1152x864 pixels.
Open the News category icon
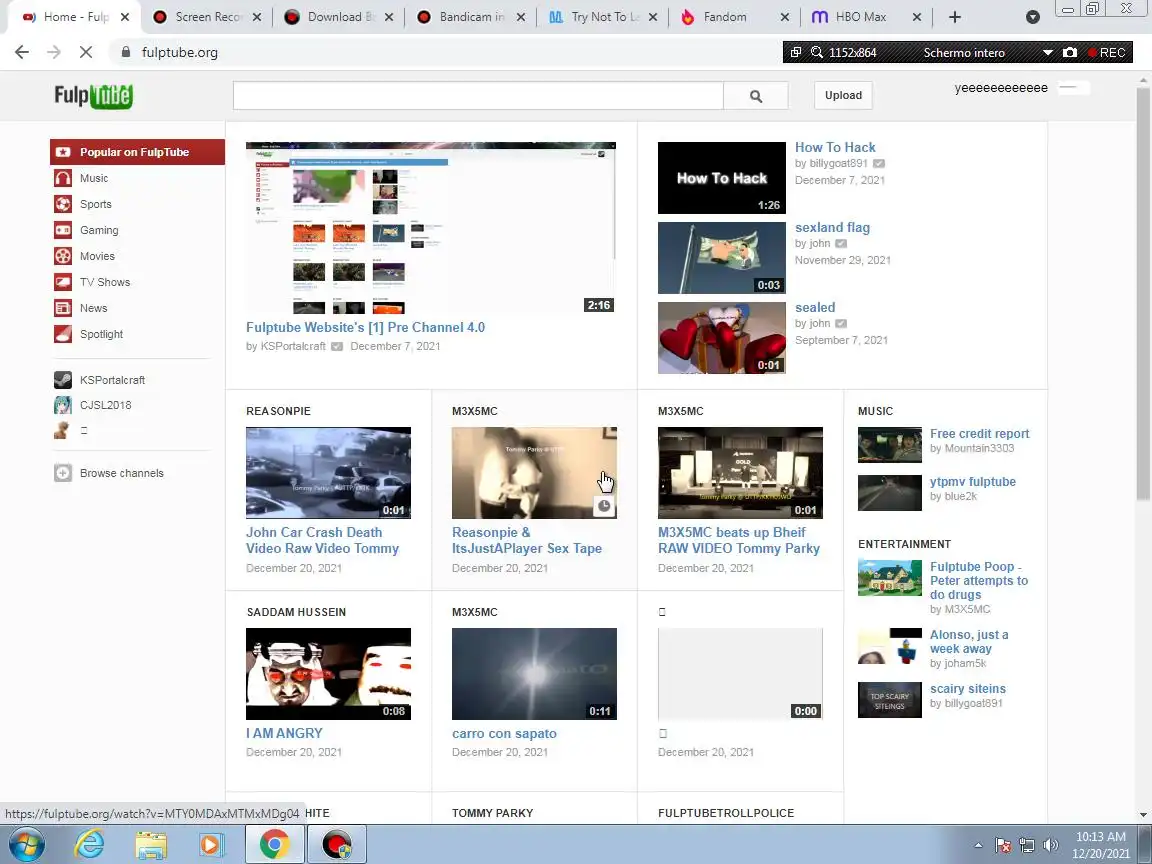point(63,308)
